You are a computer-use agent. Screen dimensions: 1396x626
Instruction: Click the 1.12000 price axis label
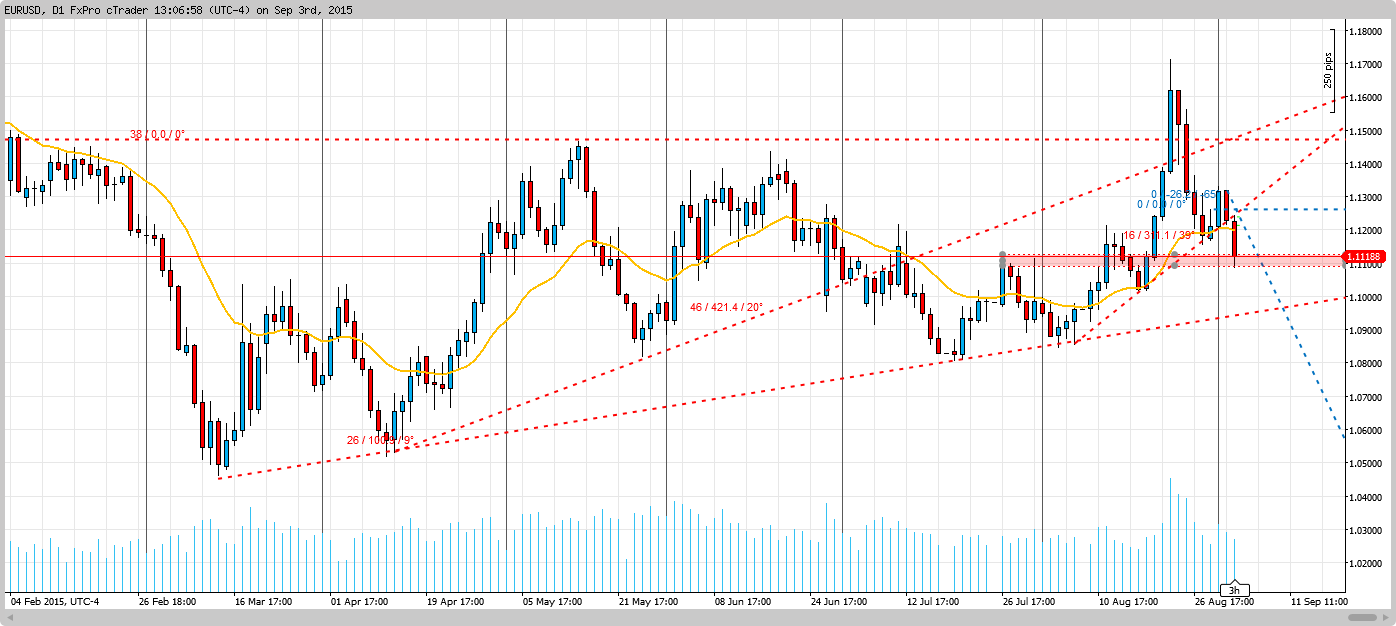click(1365, 231)
